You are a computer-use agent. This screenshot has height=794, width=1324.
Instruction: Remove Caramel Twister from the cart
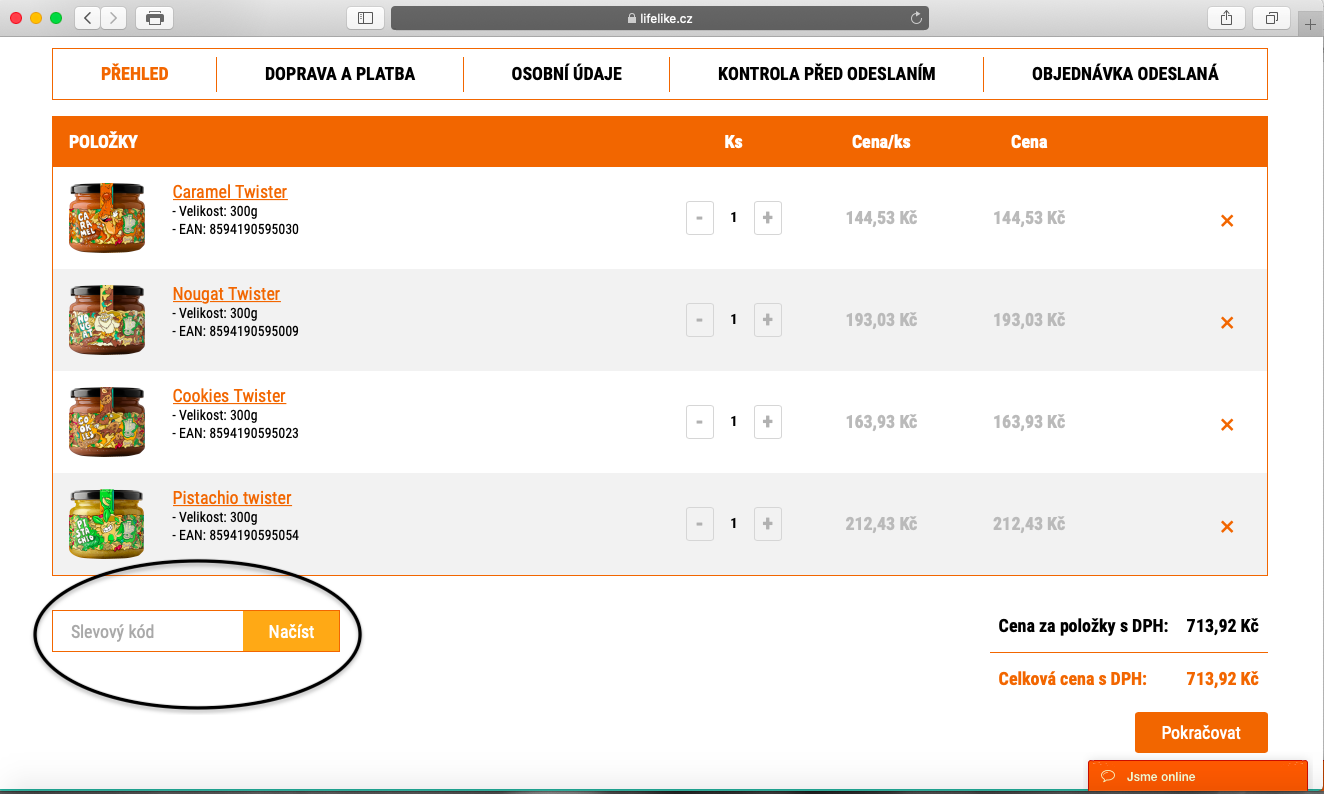tap(1227, 221)
